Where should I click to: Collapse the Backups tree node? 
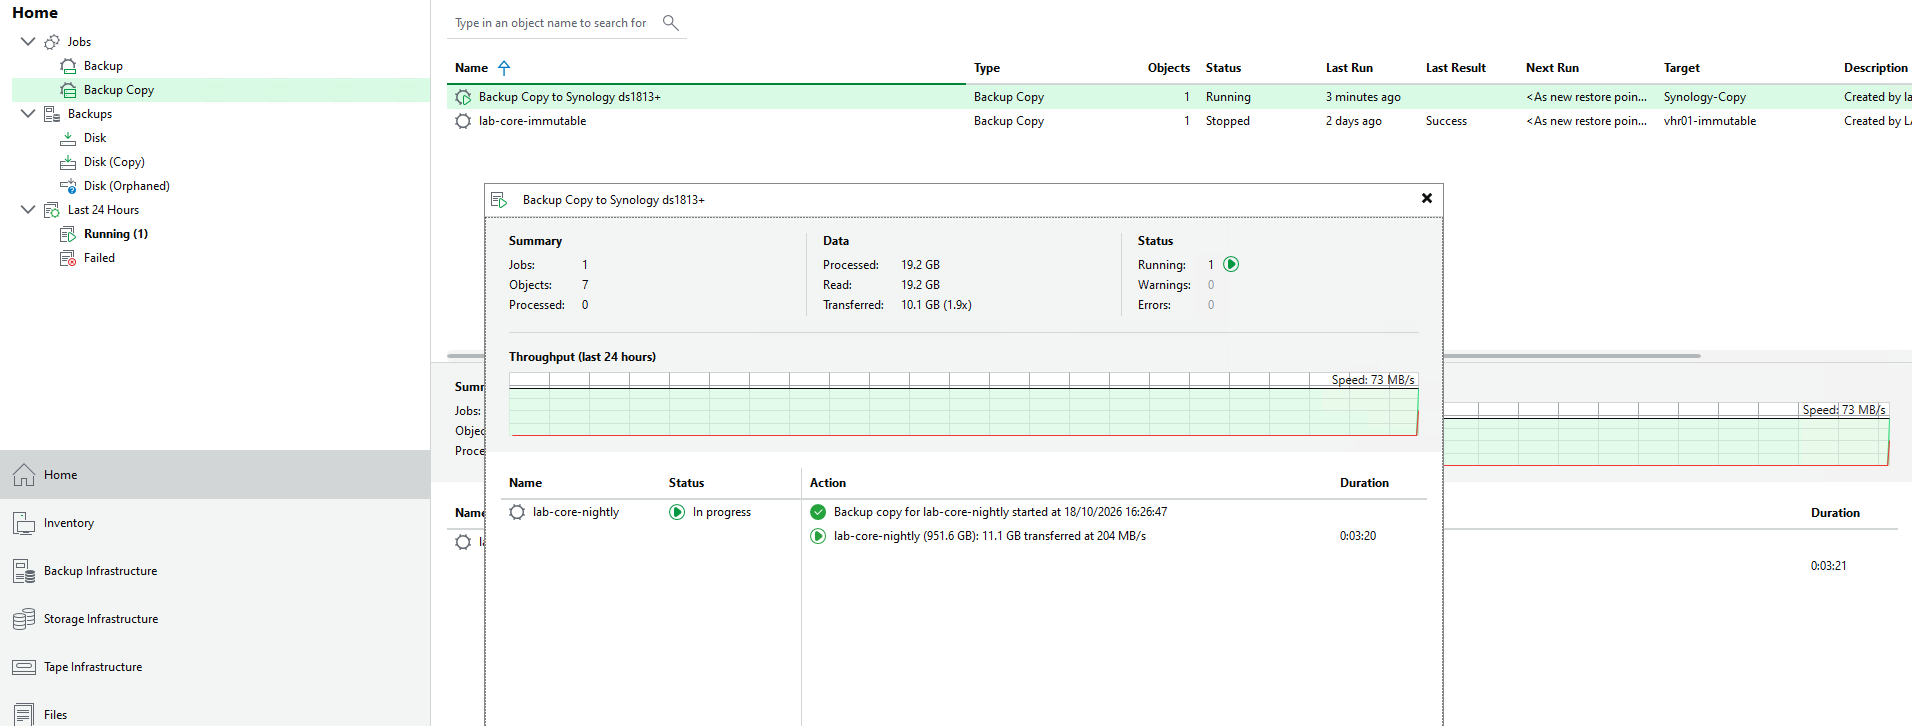point(28,114)
